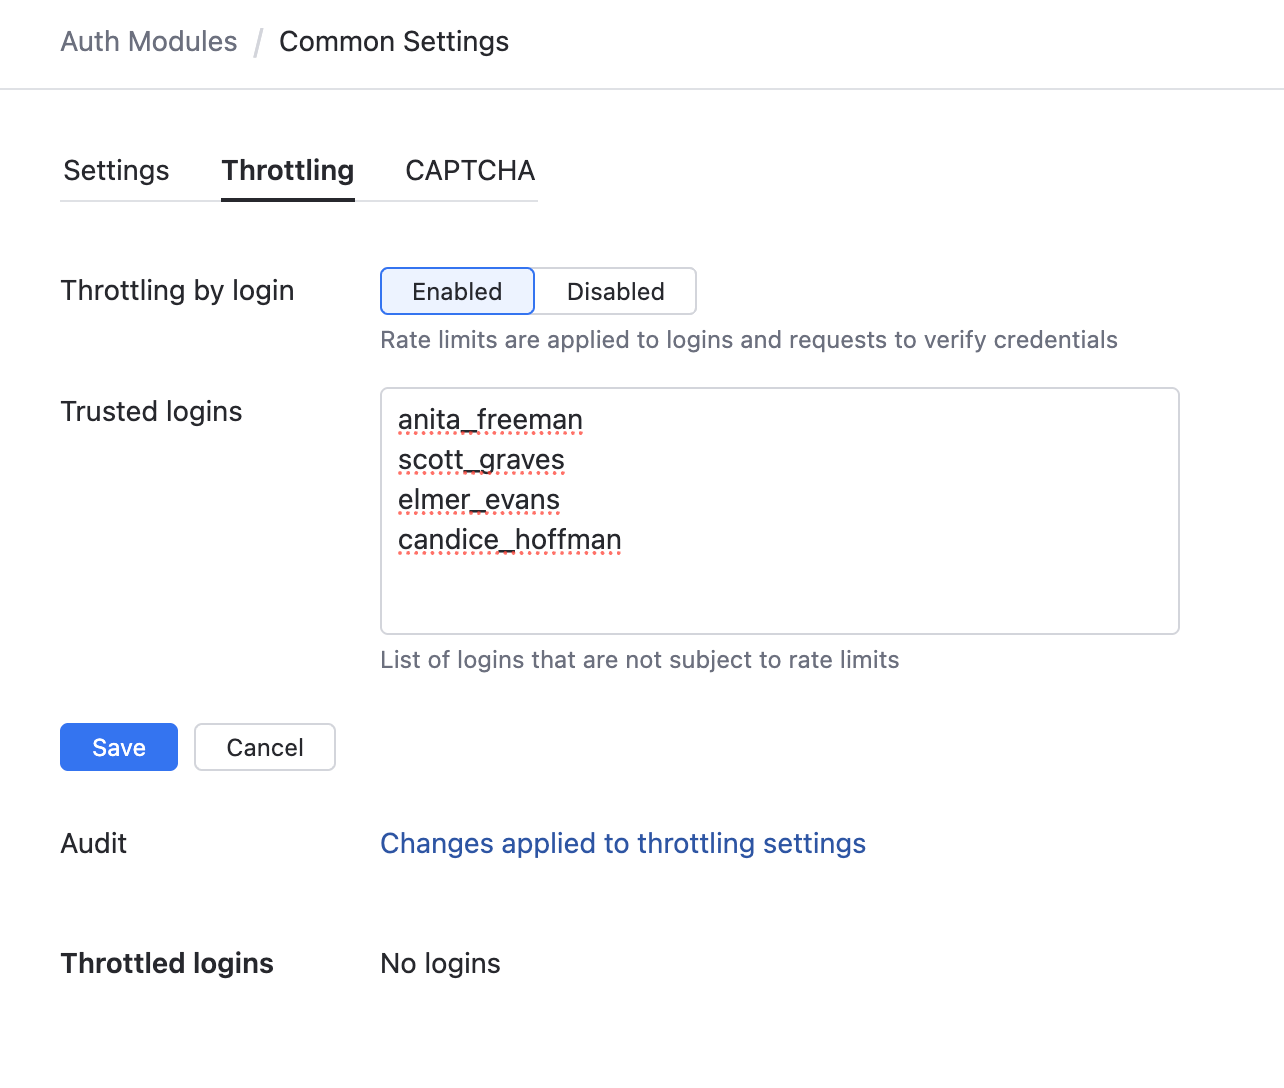Viewport: 1284px width, 1088px height.
Task: Select the scott_graves login entry
Action: (481, 459)
